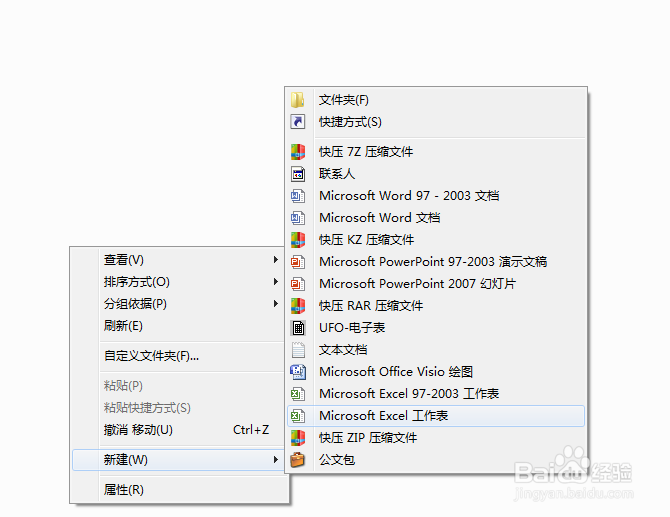The image size is (670, 517).
Task: Select Microsoft PowerPoint 97-2003 演示文稿 label
Action: tap(433, 261)
